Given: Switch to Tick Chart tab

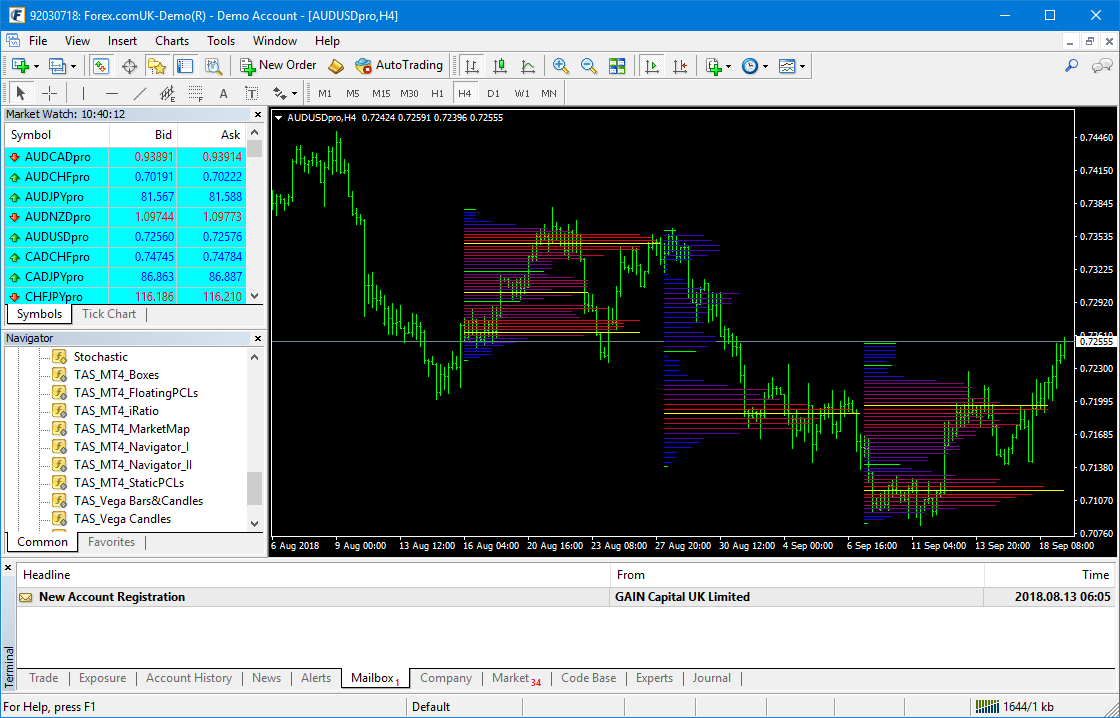Looking at the screenshot, I should pos(109,314).
